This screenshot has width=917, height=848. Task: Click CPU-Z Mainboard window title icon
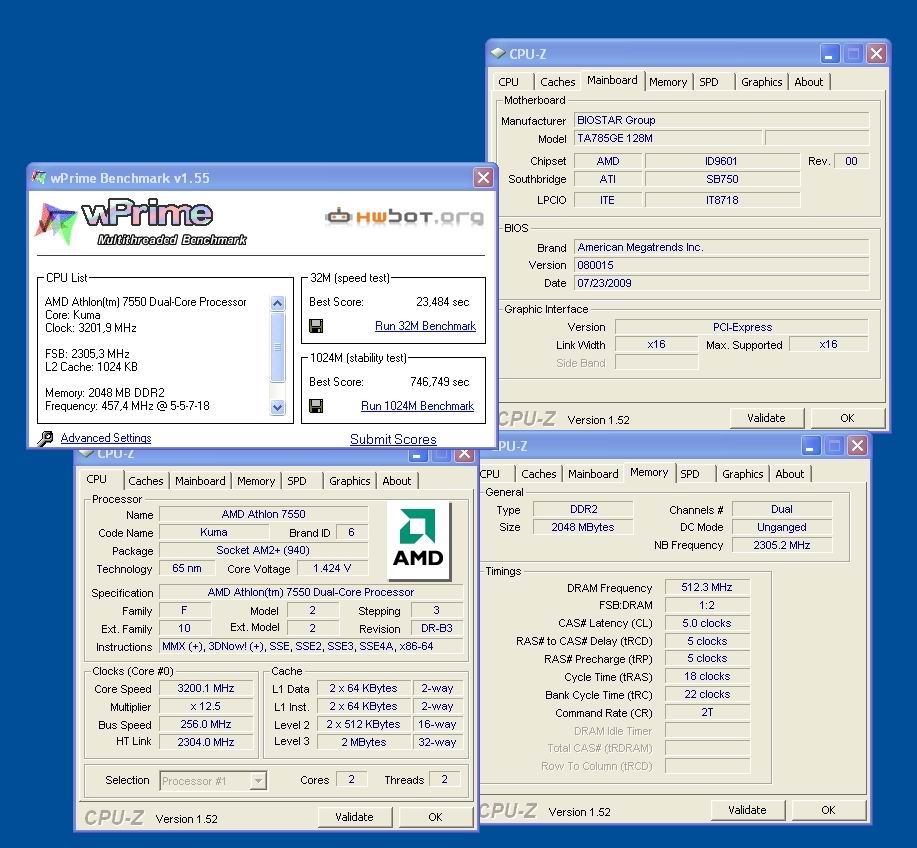(498, 53)
